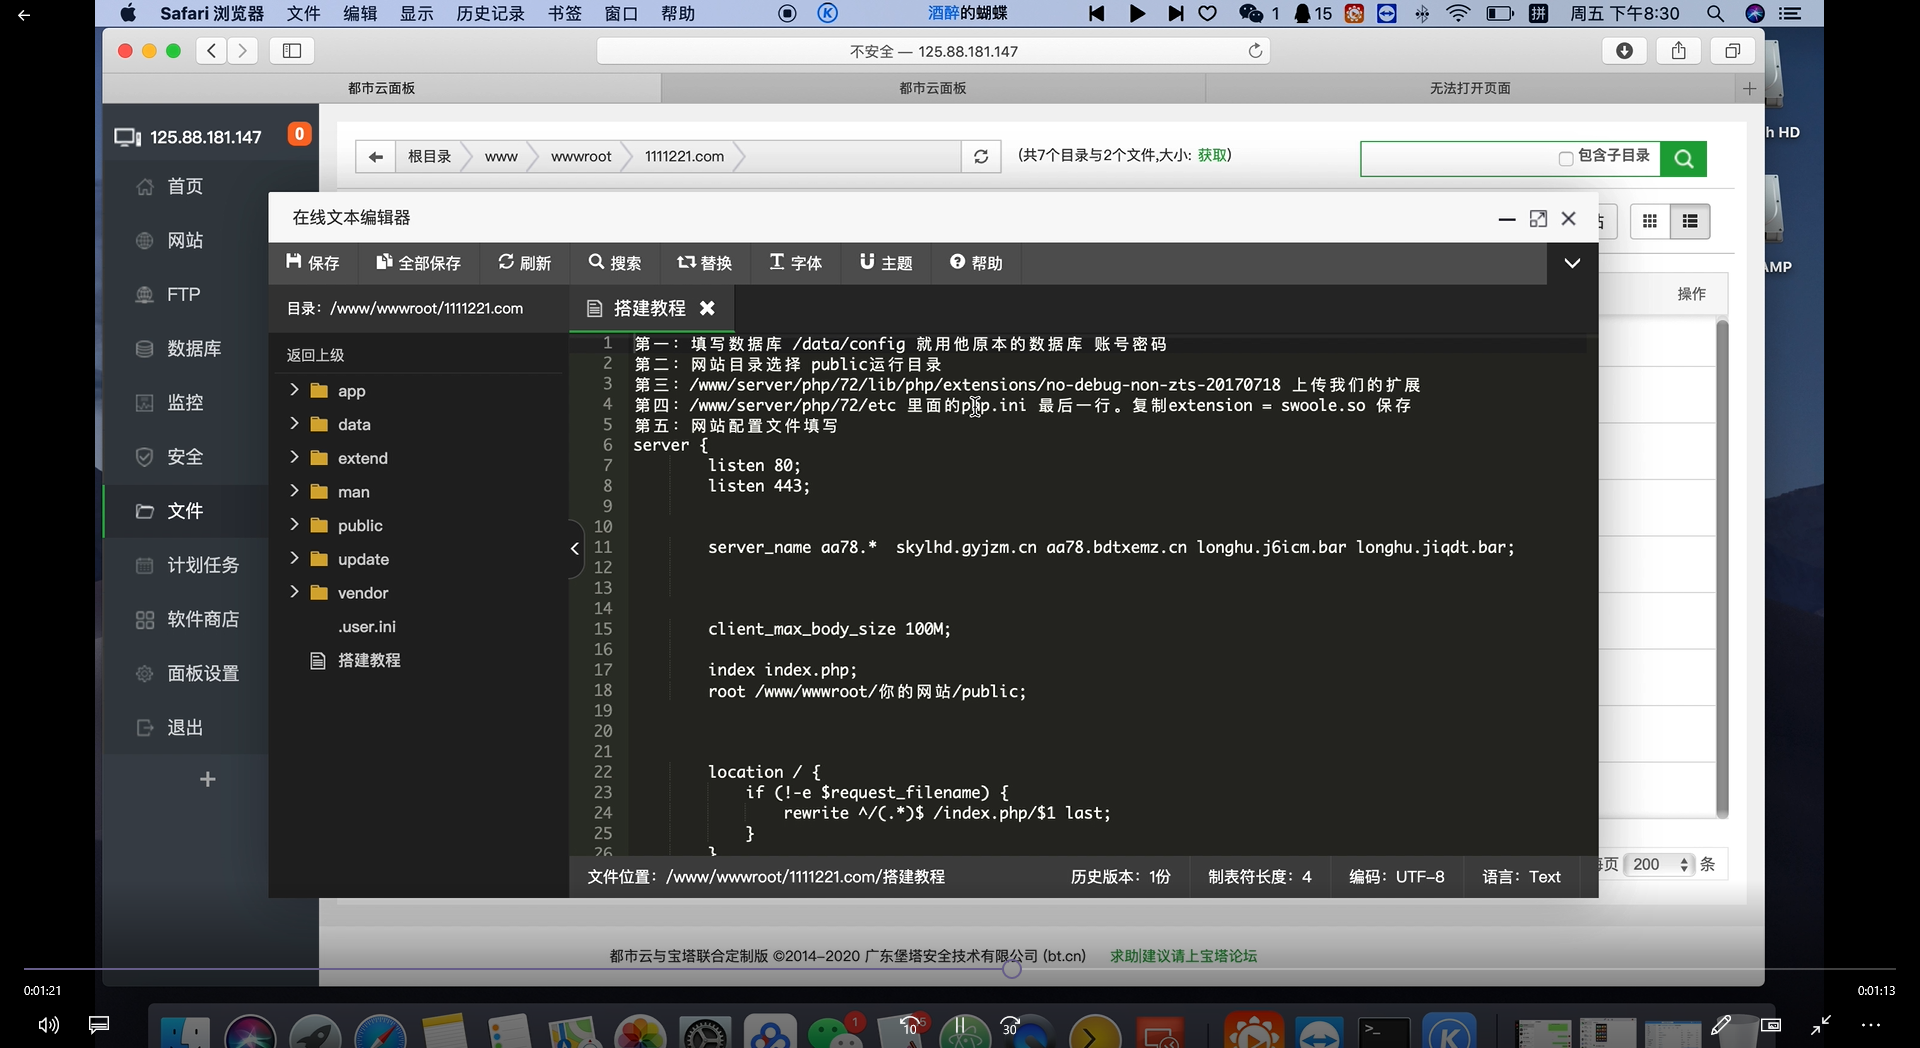Open the Database menu in sidebar
Screen dimensions: 1920x1048
click(x=193, y=349)
